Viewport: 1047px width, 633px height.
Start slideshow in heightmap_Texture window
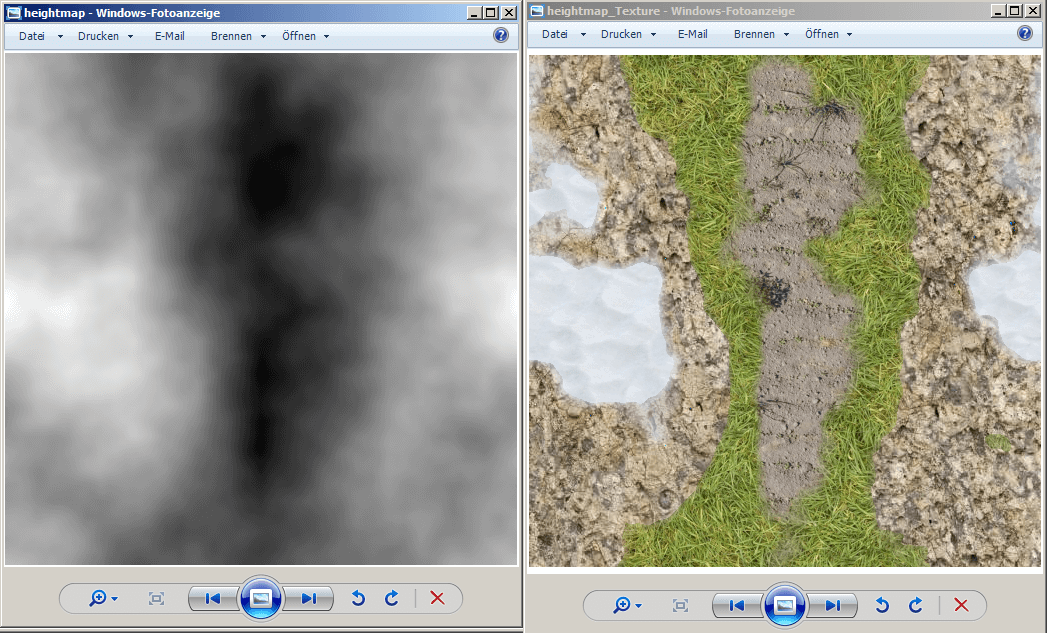pos(785,605)
